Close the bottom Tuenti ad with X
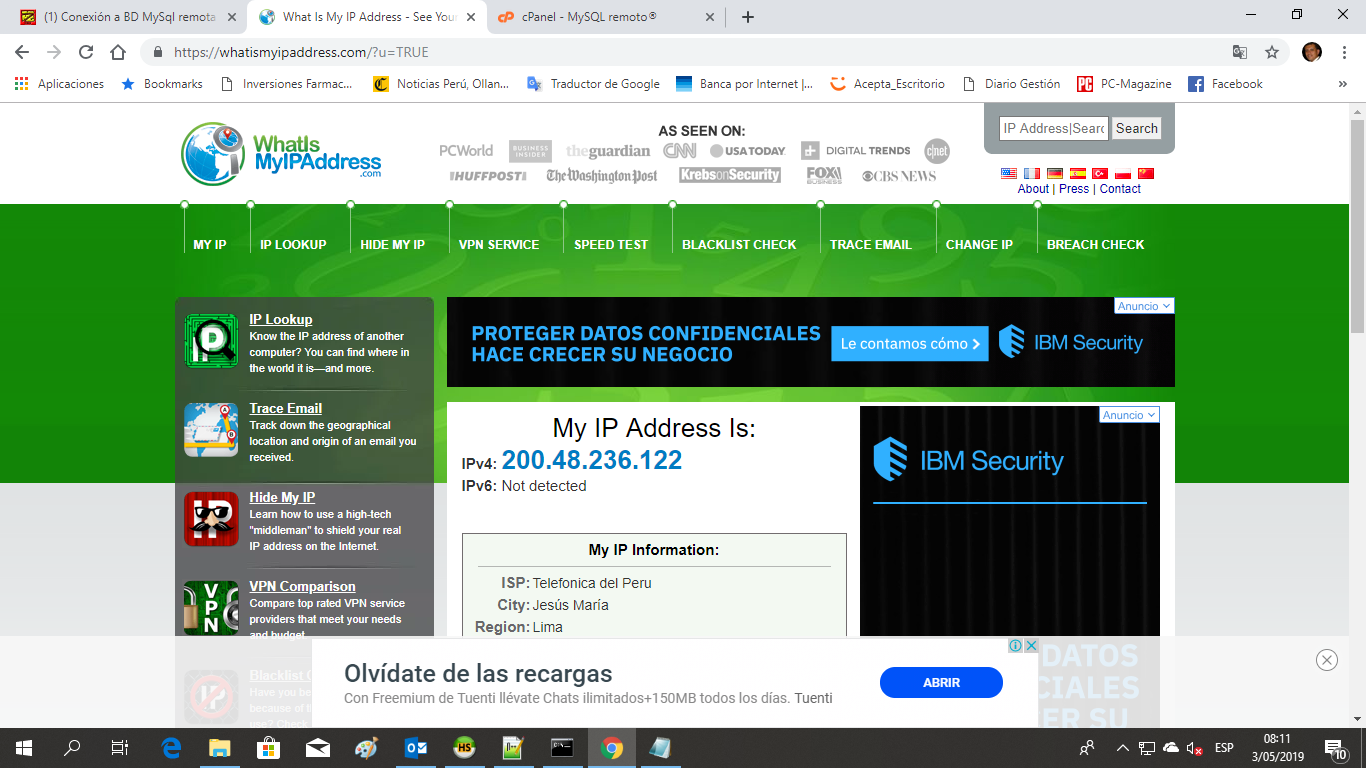This screenshot has width=1366, height=768. click(1327, 659)
